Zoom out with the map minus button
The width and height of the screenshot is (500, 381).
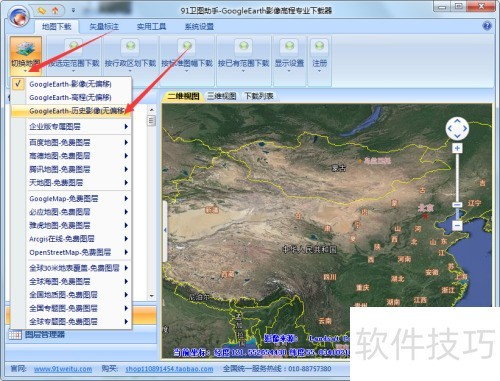(457, 225)
